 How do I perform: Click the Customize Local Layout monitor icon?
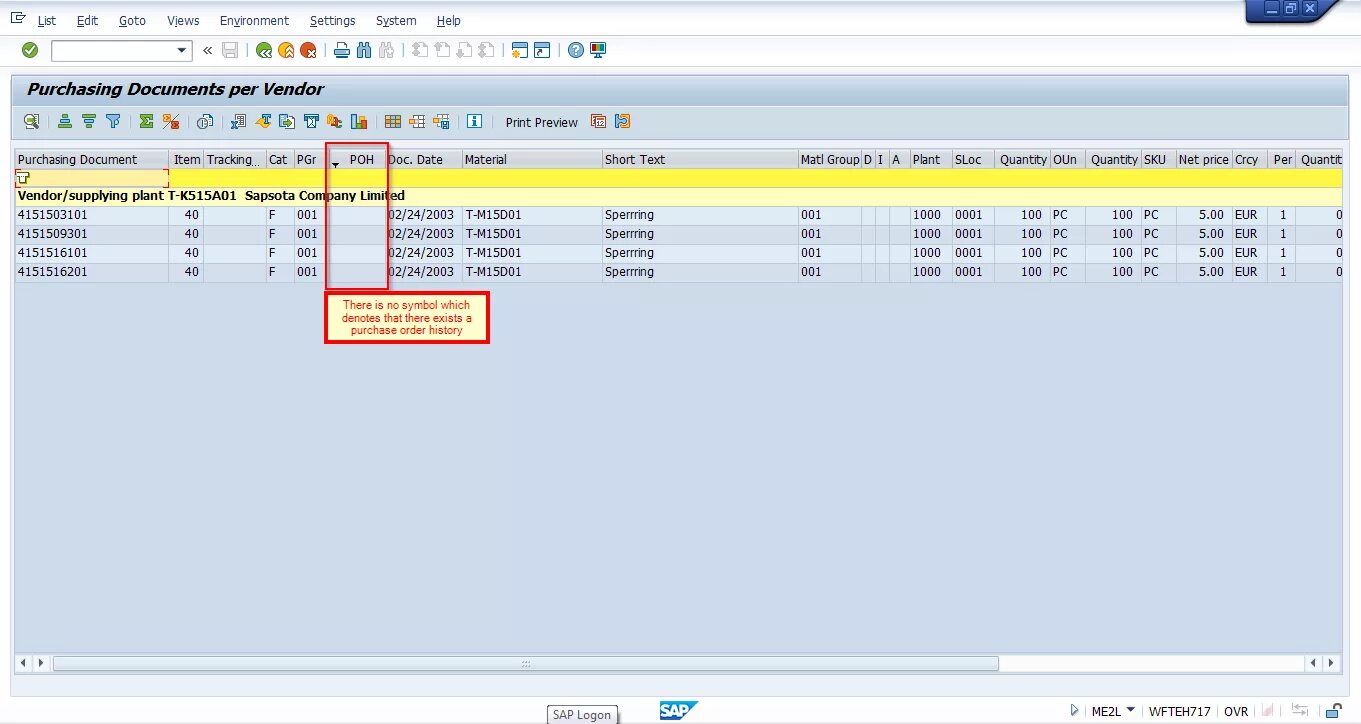click(598, 50)
